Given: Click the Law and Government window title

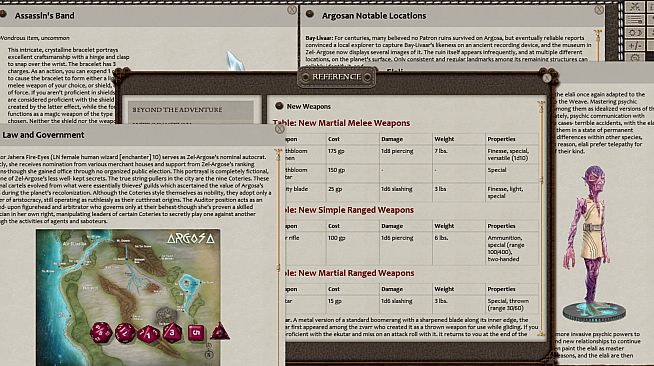Looking at the screenshot, I should (43, 135).
